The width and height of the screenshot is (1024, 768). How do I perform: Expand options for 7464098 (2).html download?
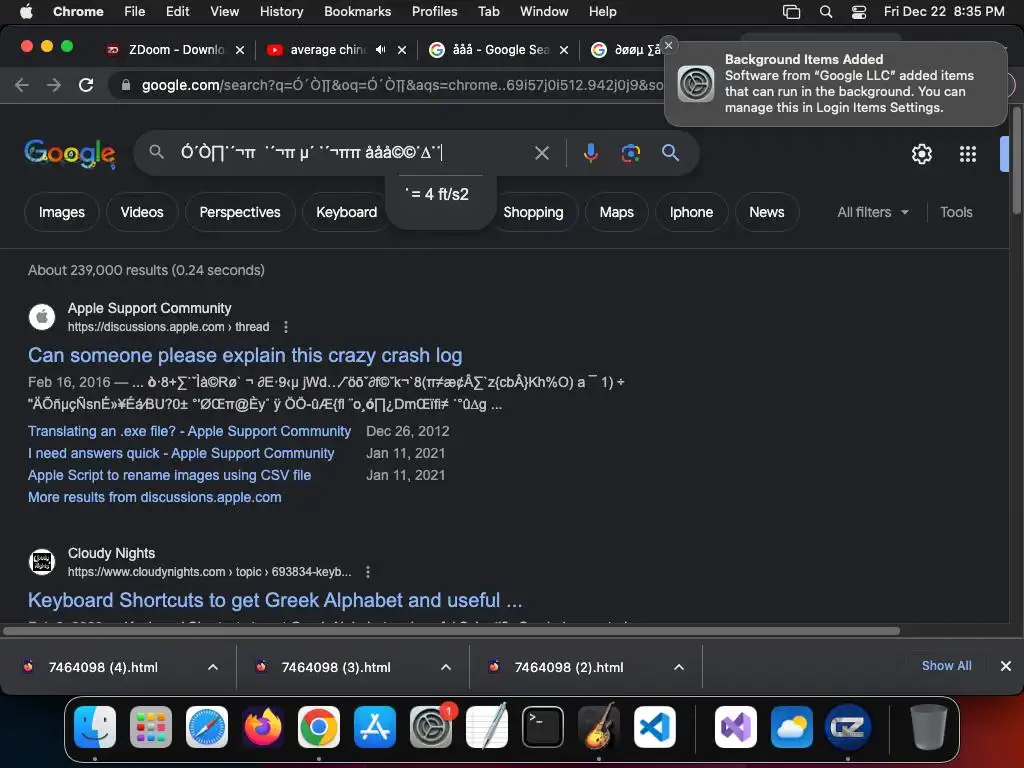(679, 667)
